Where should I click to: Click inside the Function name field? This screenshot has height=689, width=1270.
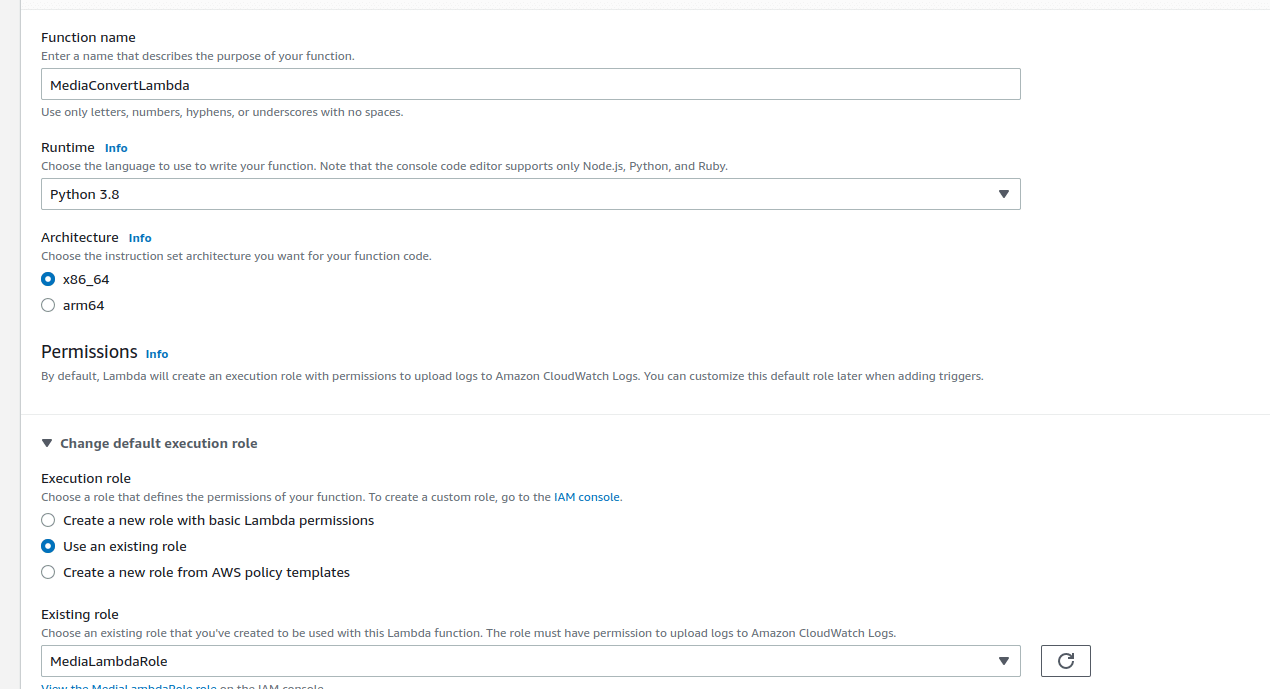tap(530, 84)
